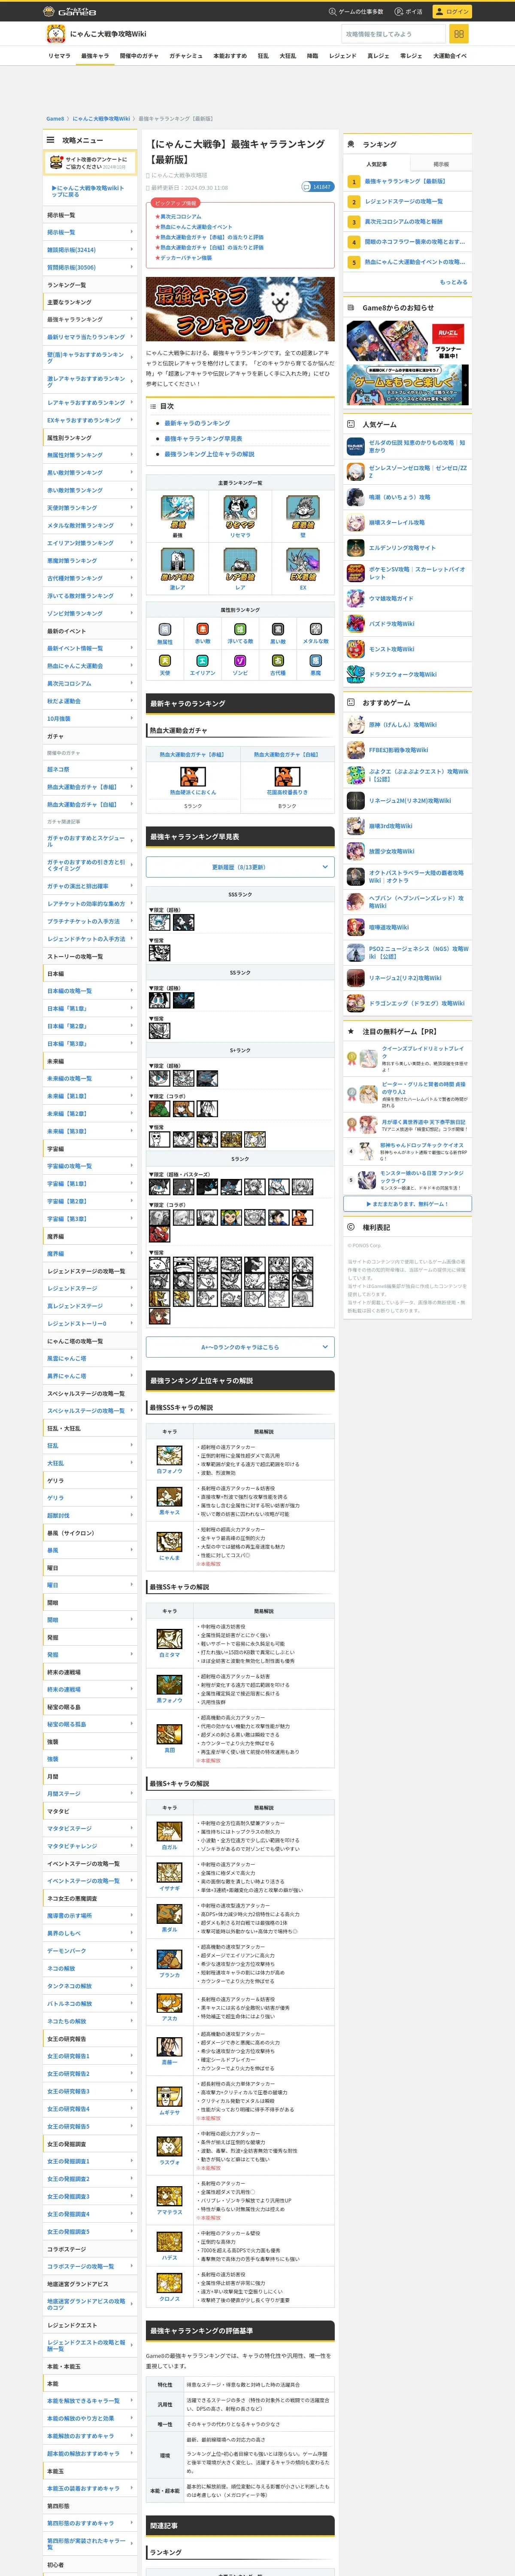This screenshot has height=2576, width=515.
Task: Open レジェンドステージの攻略一覧 ranking entry
Action: pos(404,201)
